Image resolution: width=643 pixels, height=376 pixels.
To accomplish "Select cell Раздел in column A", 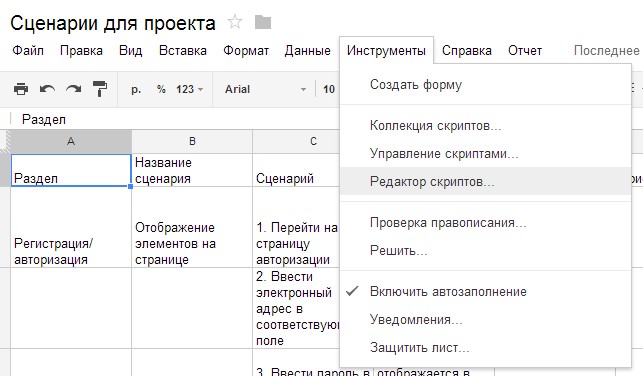I will coord(71,170).
